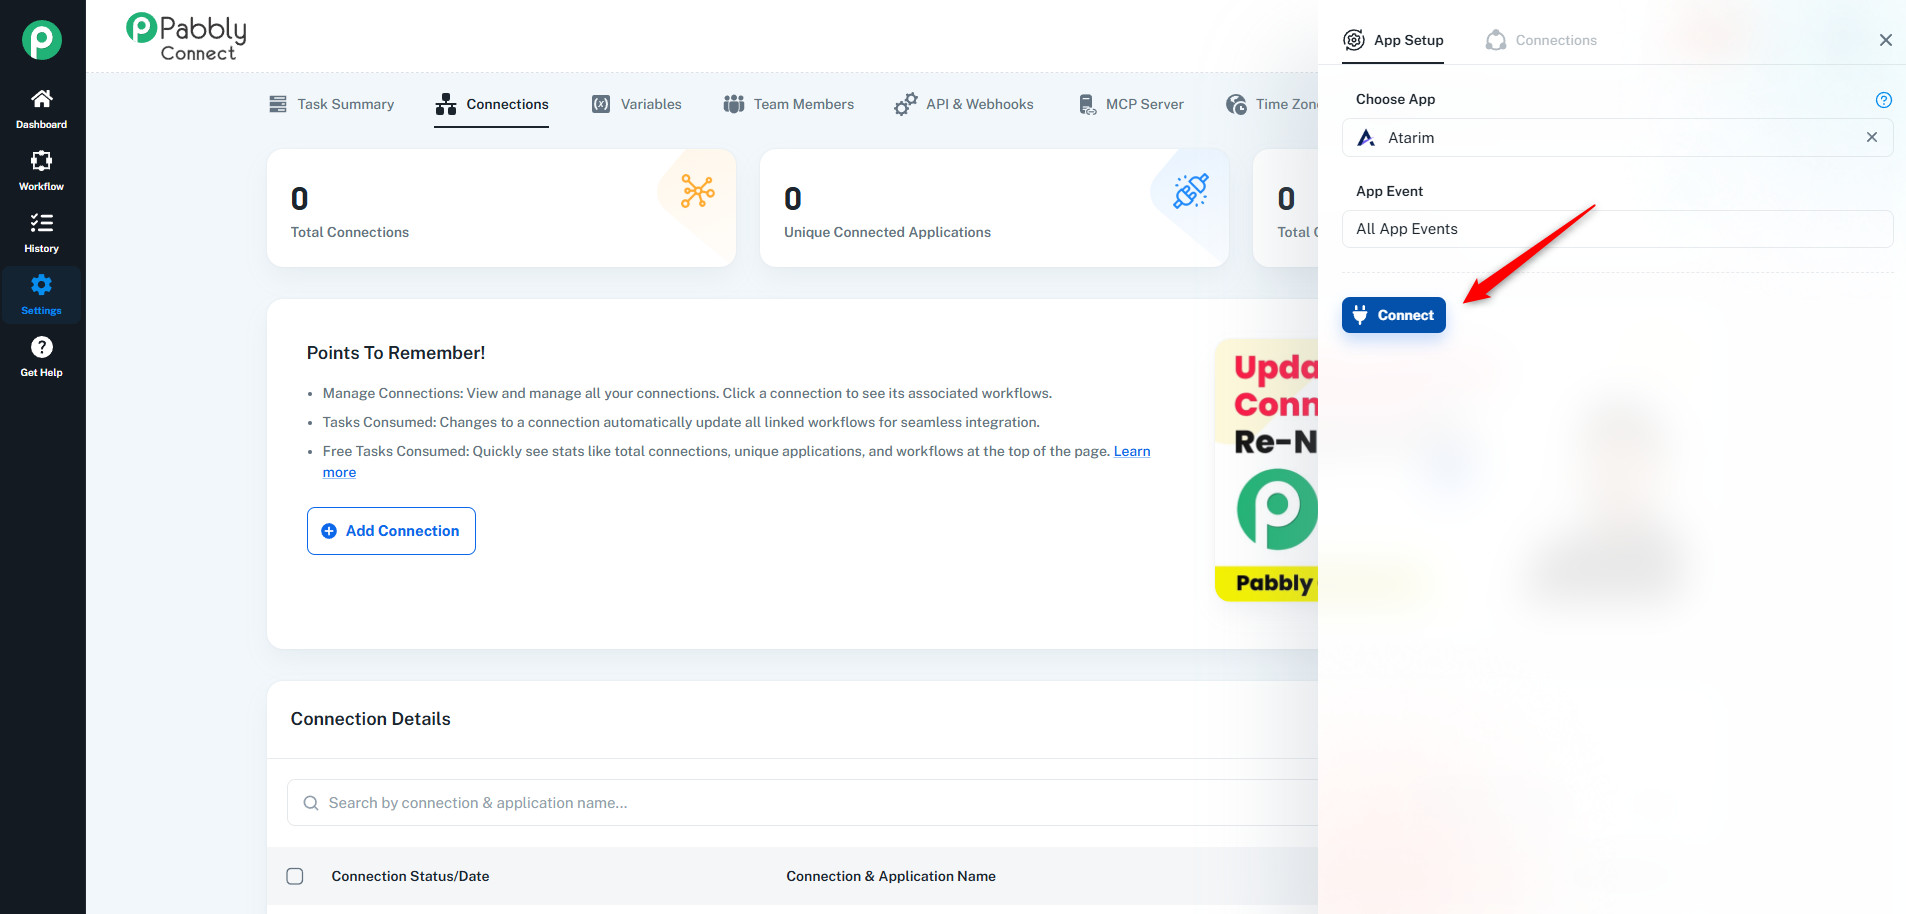Image resolution: width=1906 pixels, height=914 pixels.
Task: Select the Variables tab
Action: click(636, 104)
